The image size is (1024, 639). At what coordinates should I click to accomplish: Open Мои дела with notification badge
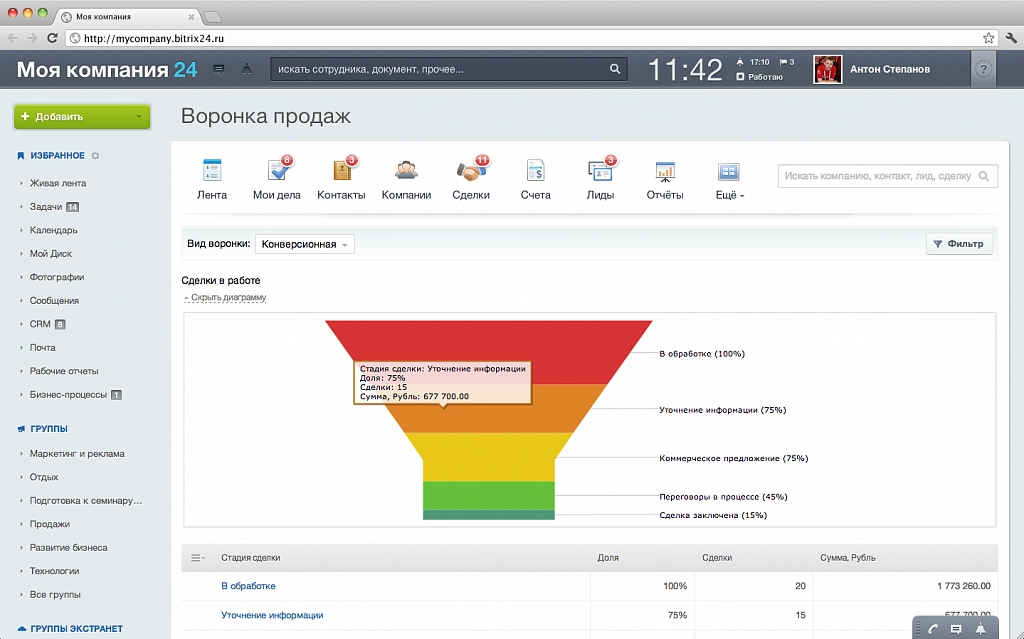click(277, 170)
